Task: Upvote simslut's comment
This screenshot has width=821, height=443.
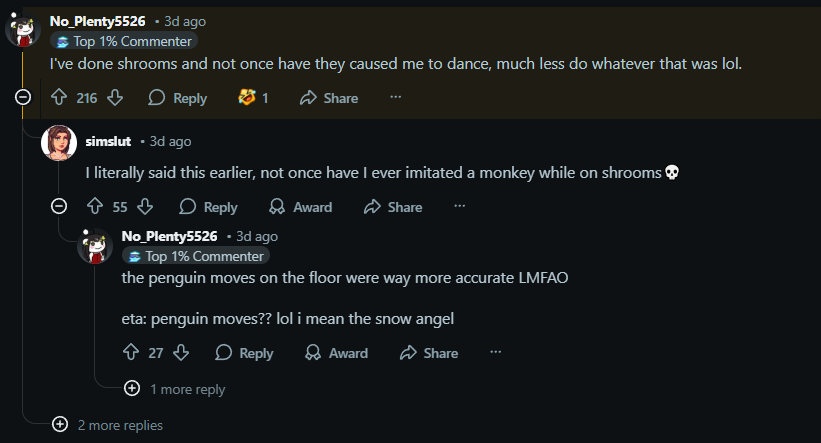Action: (x=95, y=207)
